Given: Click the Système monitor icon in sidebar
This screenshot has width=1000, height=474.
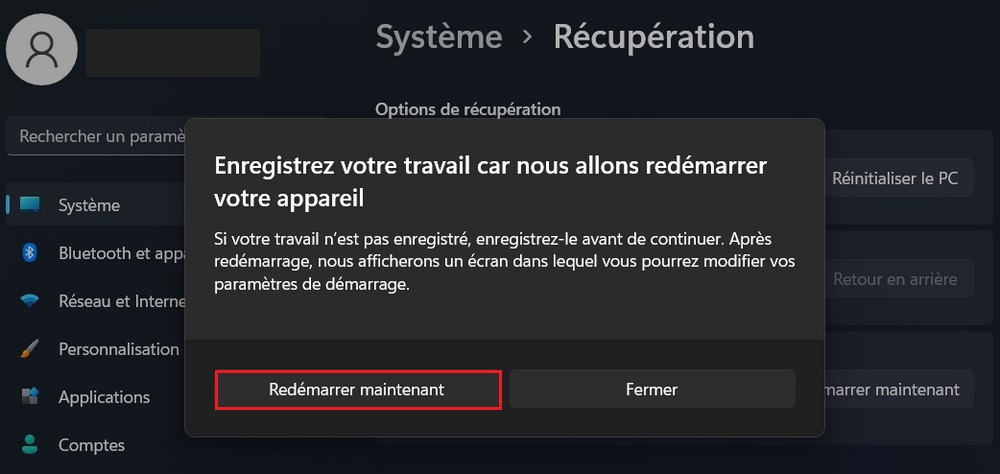Looking at the screenshot, I should (30, 205).
